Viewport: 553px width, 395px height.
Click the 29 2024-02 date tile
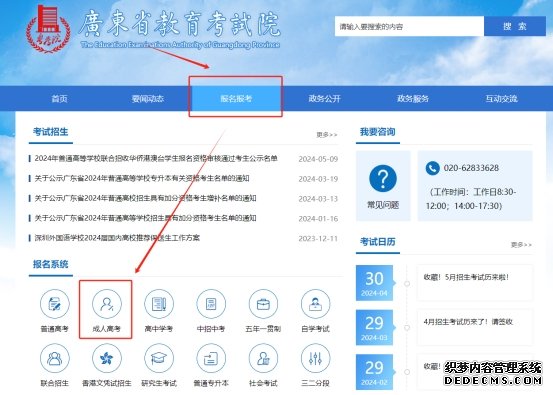(374, 372)
